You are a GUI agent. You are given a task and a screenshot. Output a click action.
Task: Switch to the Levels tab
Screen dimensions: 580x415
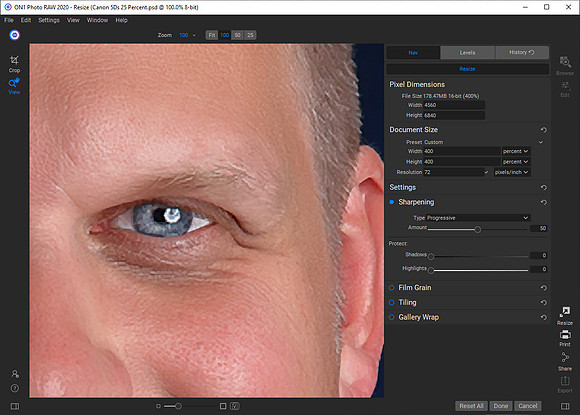coord(468,53)
